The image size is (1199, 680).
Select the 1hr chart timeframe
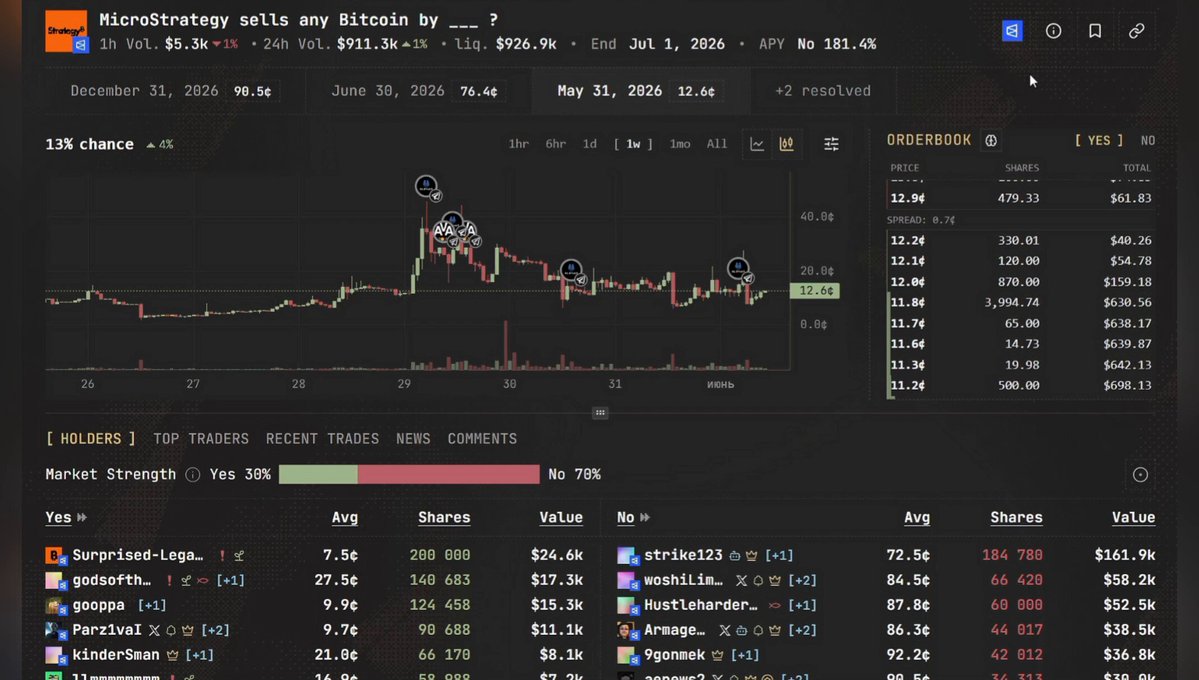(518, 144)
